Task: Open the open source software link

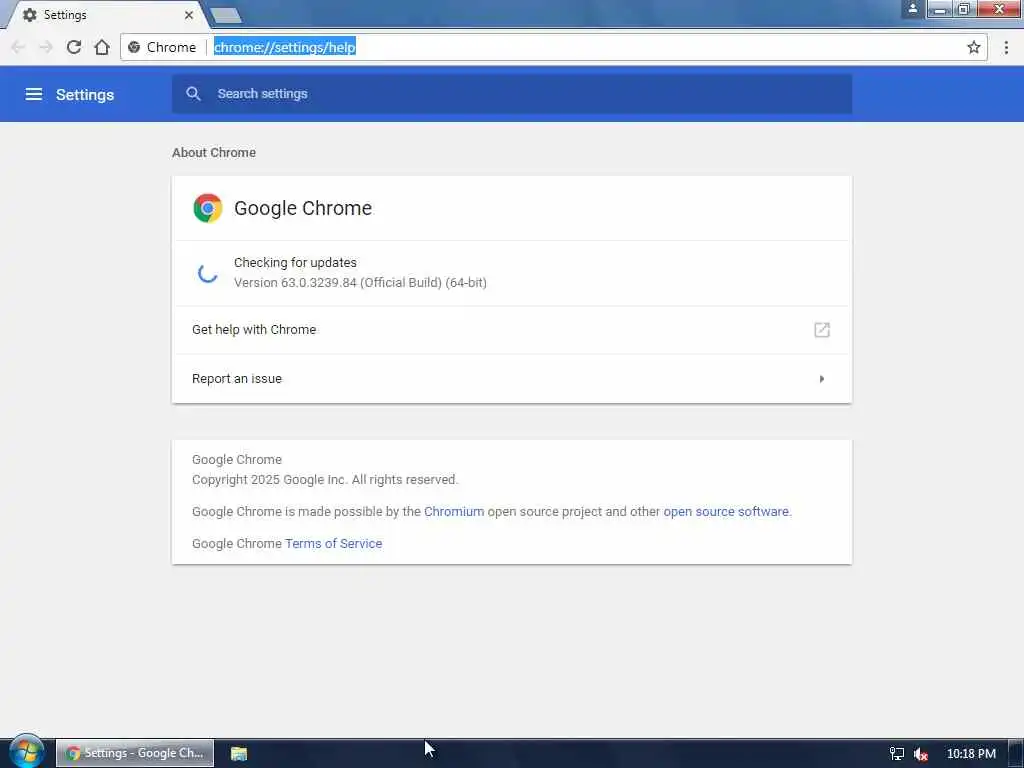Action: [x=726, y=511]
